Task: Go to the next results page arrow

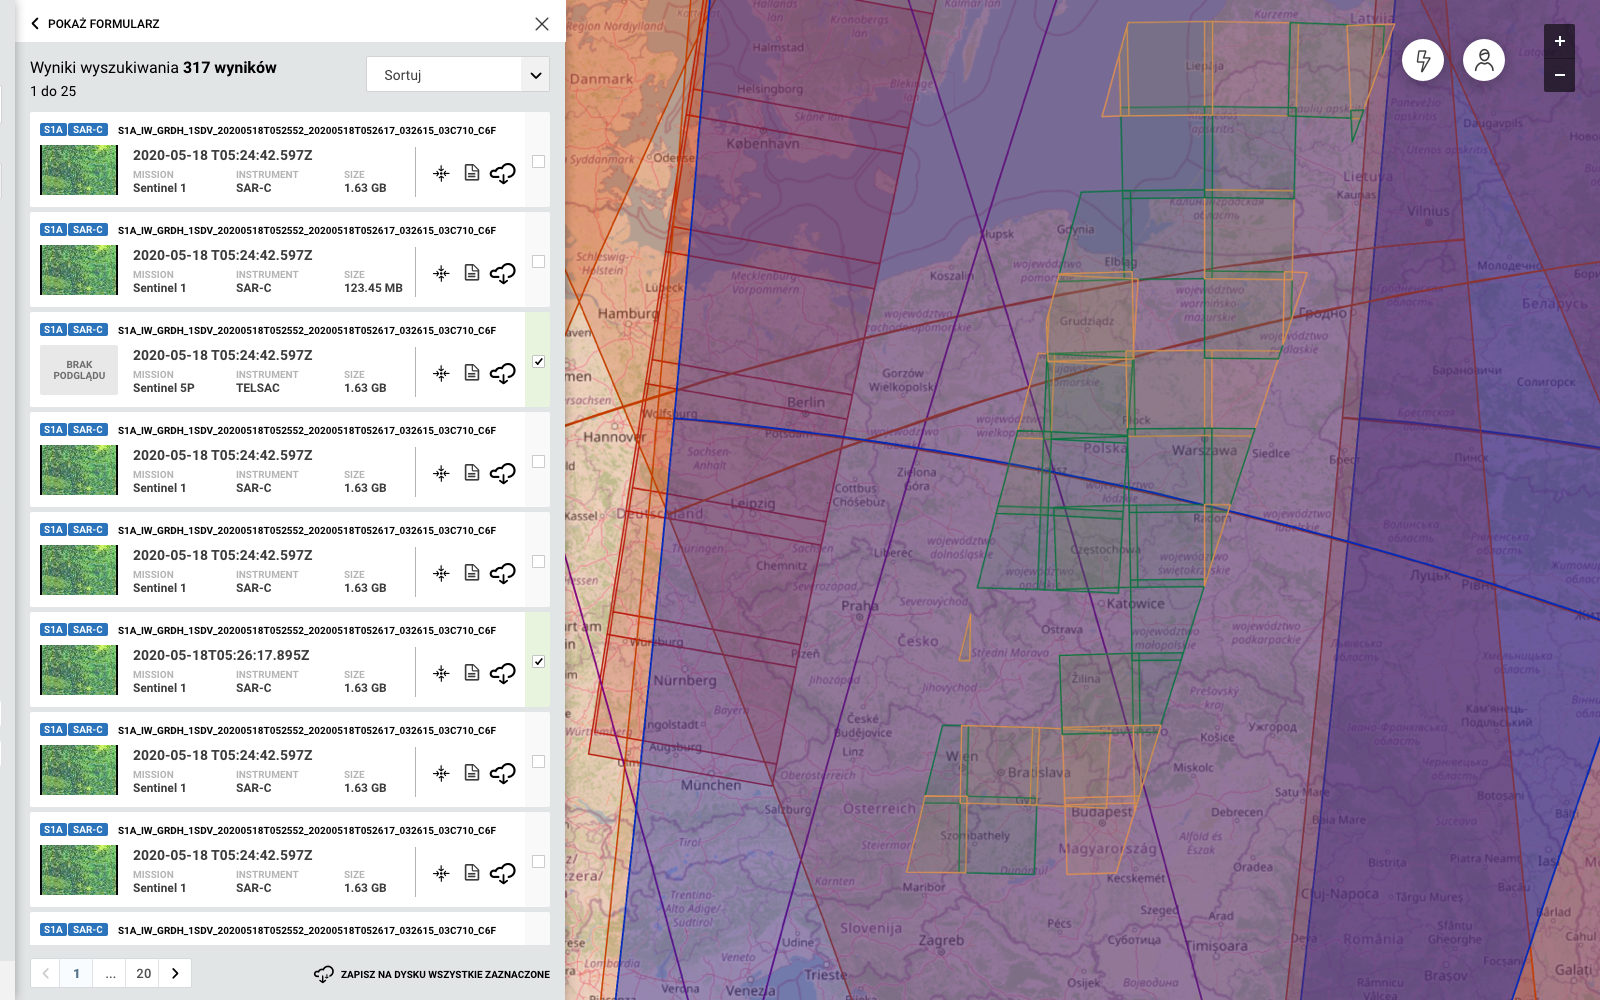Action: 175,973
